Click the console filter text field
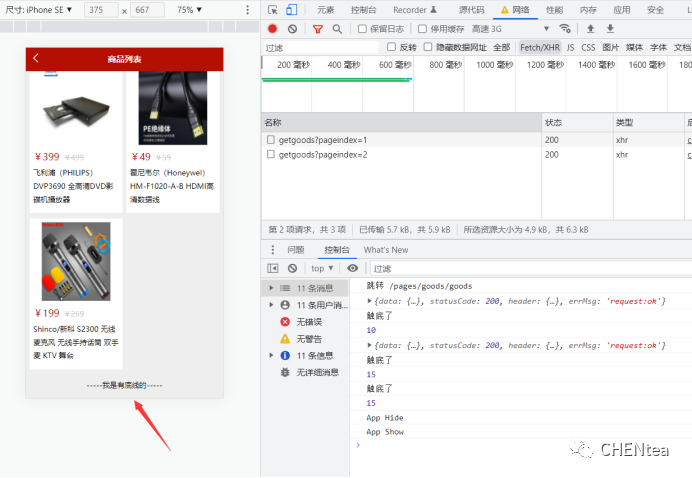This screenshot has height=478, width=692. point(531,268)
